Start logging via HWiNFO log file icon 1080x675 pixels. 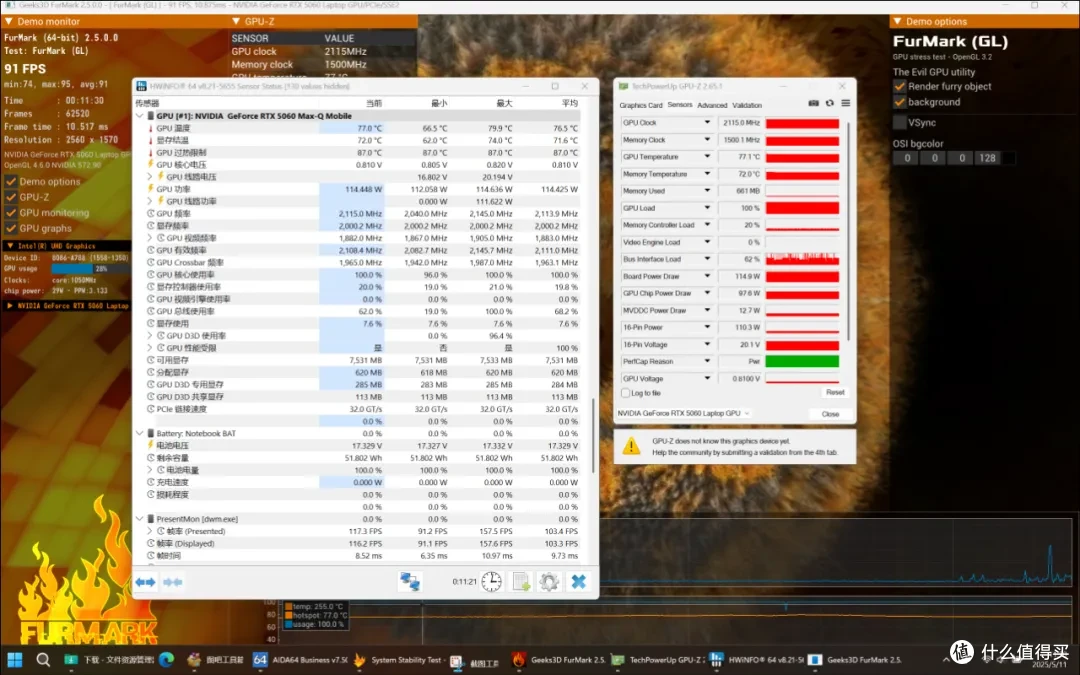click(521, 582)
